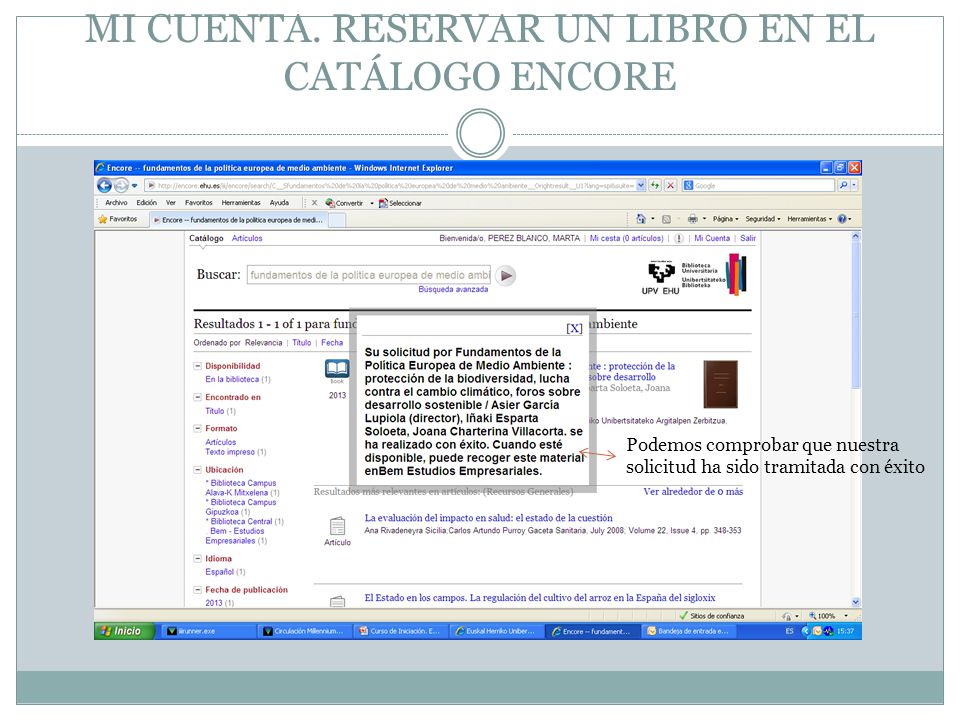This screenshot has width=960, height=720.
Task: Click the exclamation alert icon near Mi Cuenta
Action: click(679, 238)
